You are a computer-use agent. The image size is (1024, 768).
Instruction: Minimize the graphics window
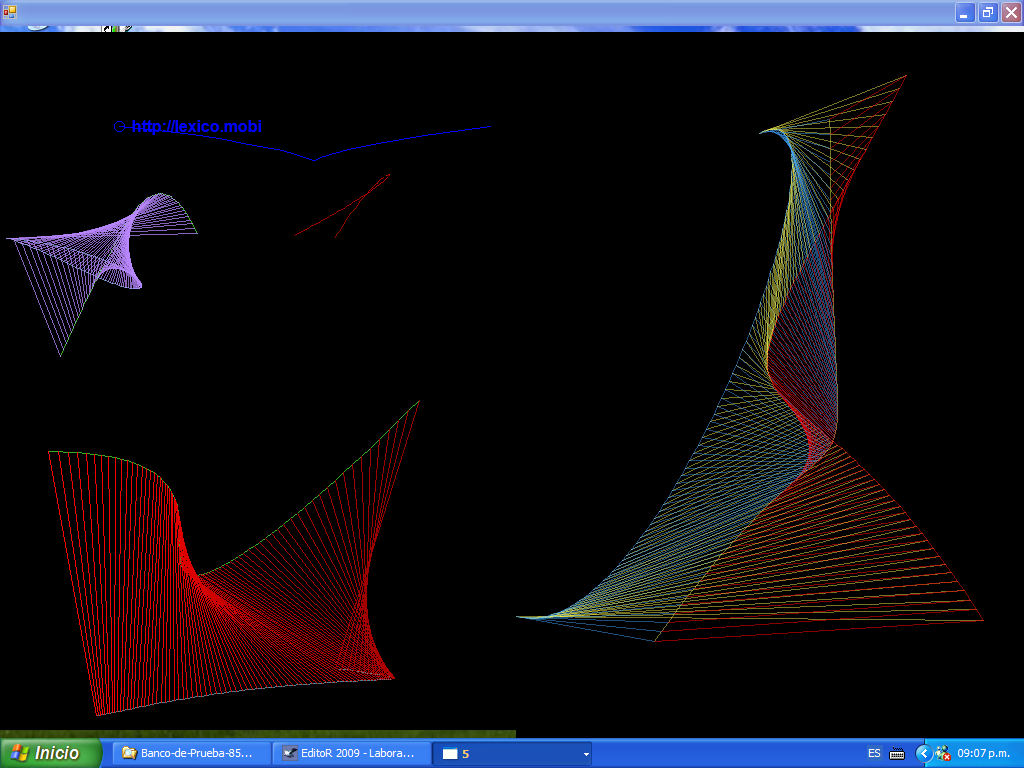pyautogui.click(x=964, y=12)
